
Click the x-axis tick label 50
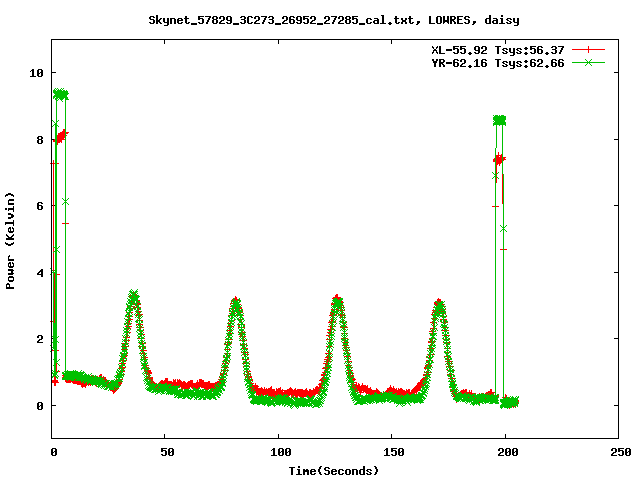point(167,452)
